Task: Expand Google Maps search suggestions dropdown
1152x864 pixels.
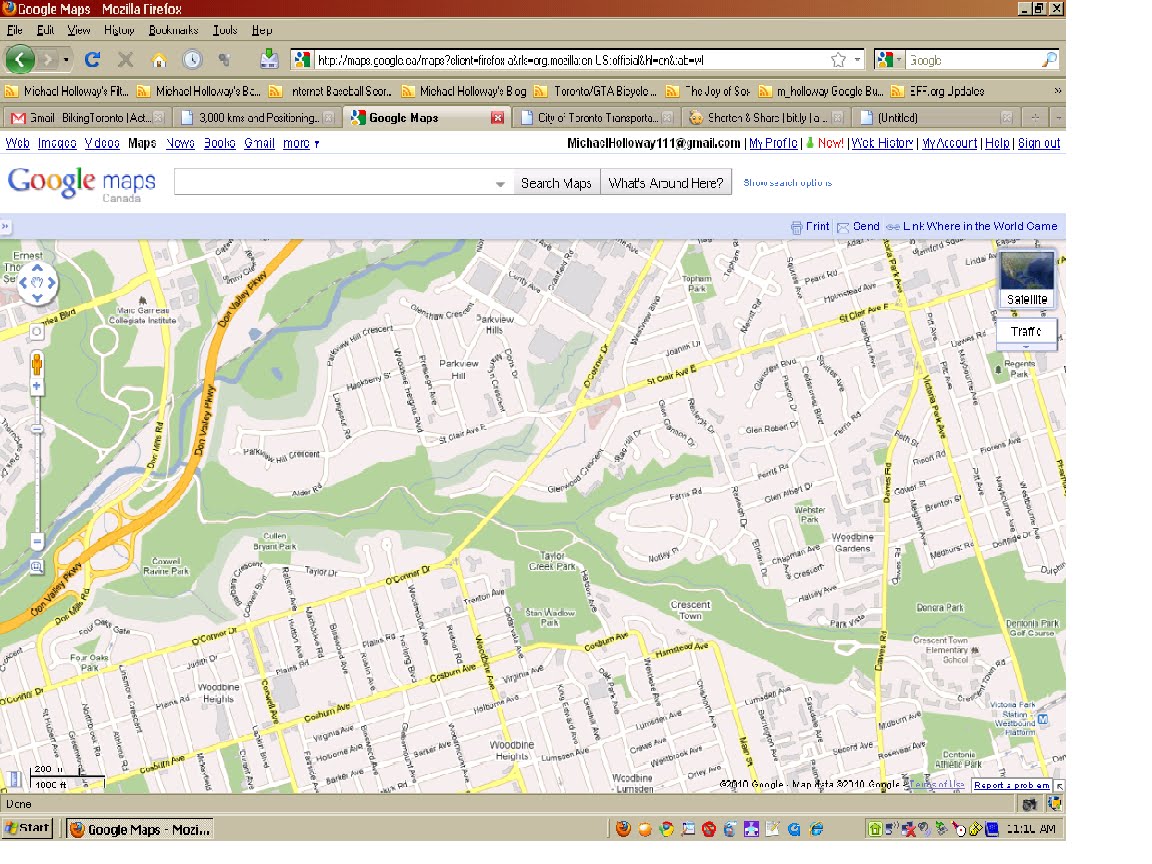Action: pos(500,184)
